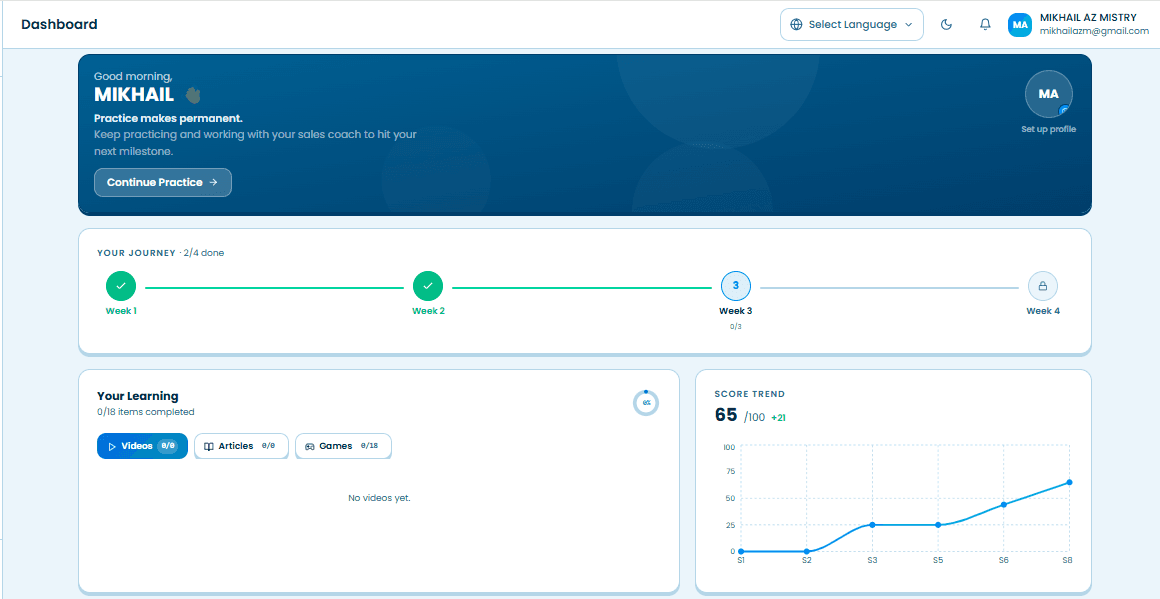The image size is (1160, 599).
Task: Click the locked Week 4 step icon
Action: pos(1042,285)
